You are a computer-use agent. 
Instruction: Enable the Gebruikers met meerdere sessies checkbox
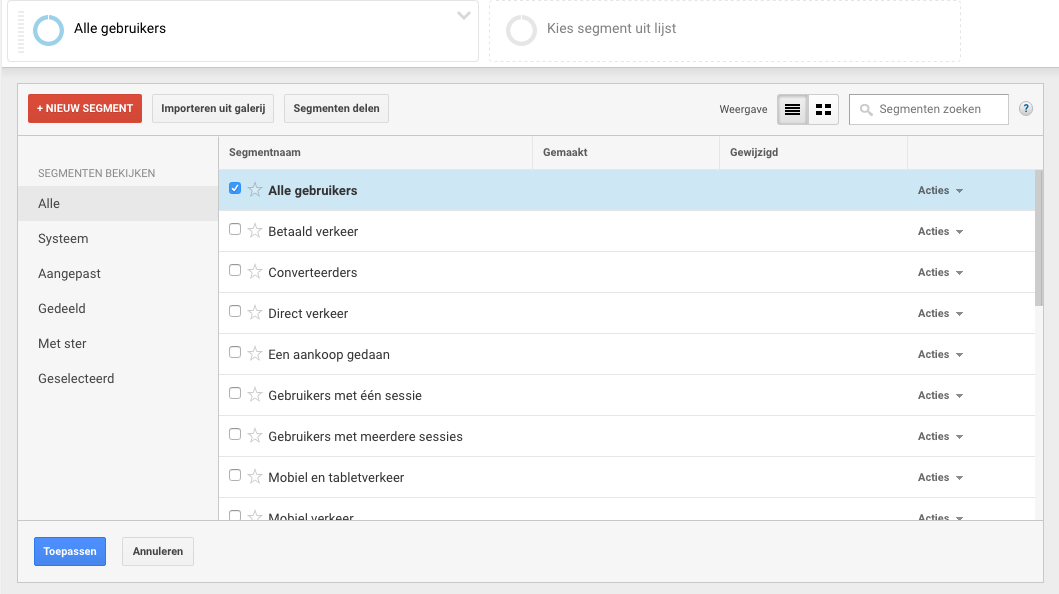(235, 434)
